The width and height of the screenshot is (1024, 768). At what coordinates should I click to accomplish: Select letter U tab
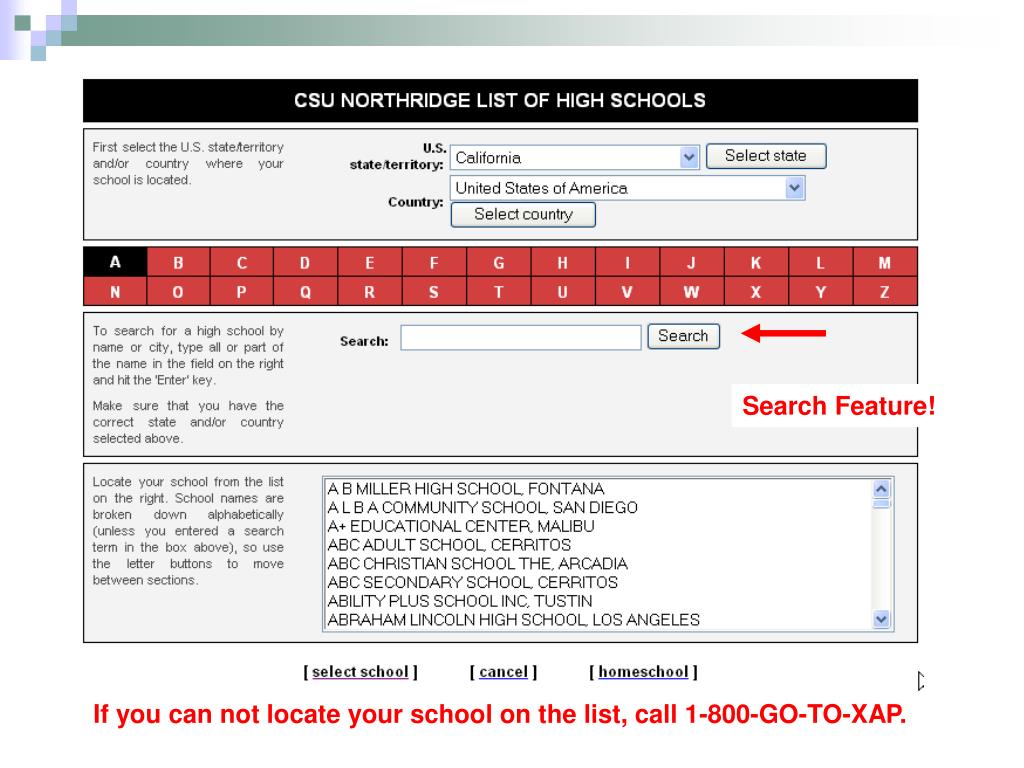[x=563, y=291]
